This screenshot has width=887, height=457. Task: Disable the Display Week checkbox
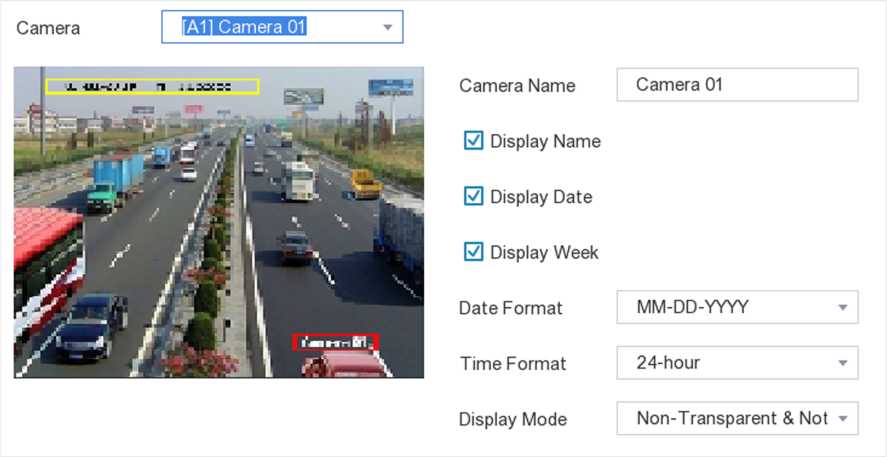tap(474, 252)
